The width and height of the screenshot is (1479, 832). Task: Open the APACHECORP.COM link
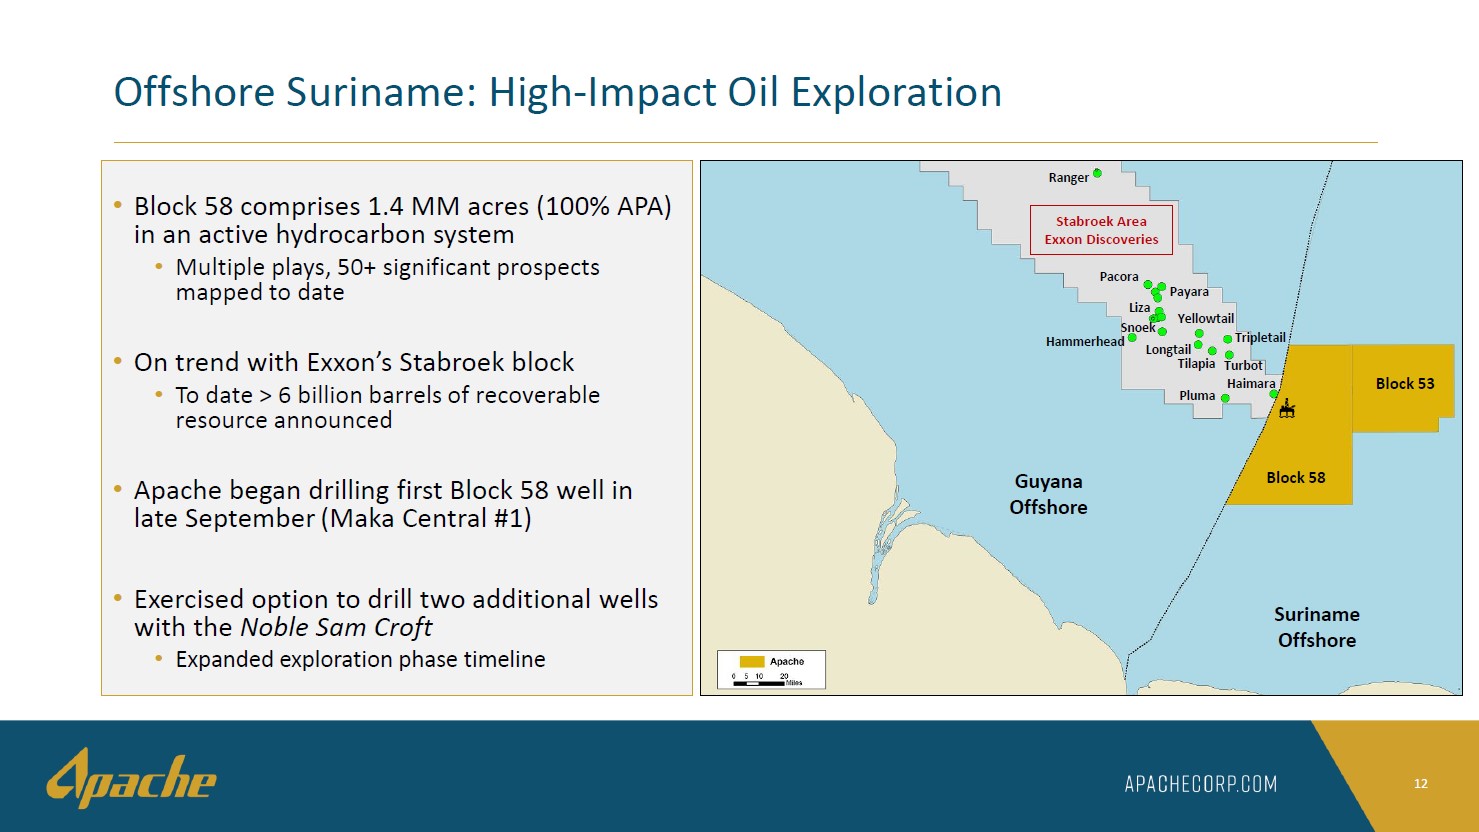(x=1200, y=784)
